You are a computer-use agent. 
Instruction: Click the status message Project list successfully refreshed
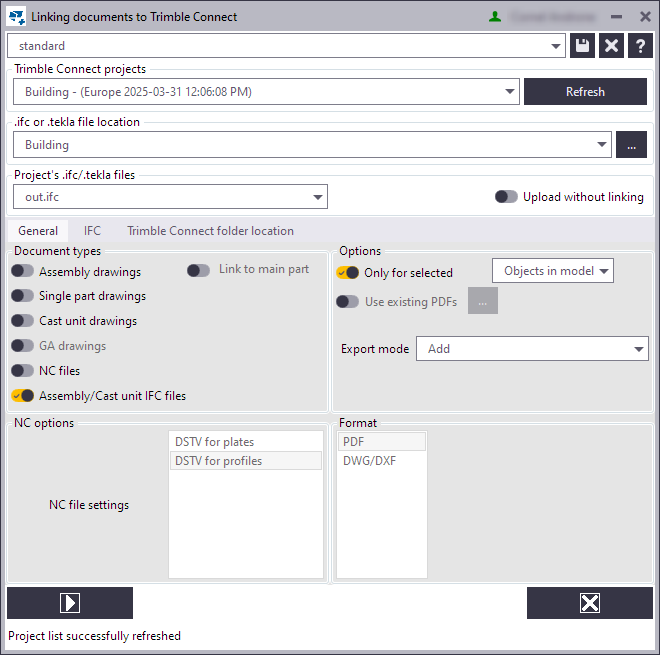point(94,636)
